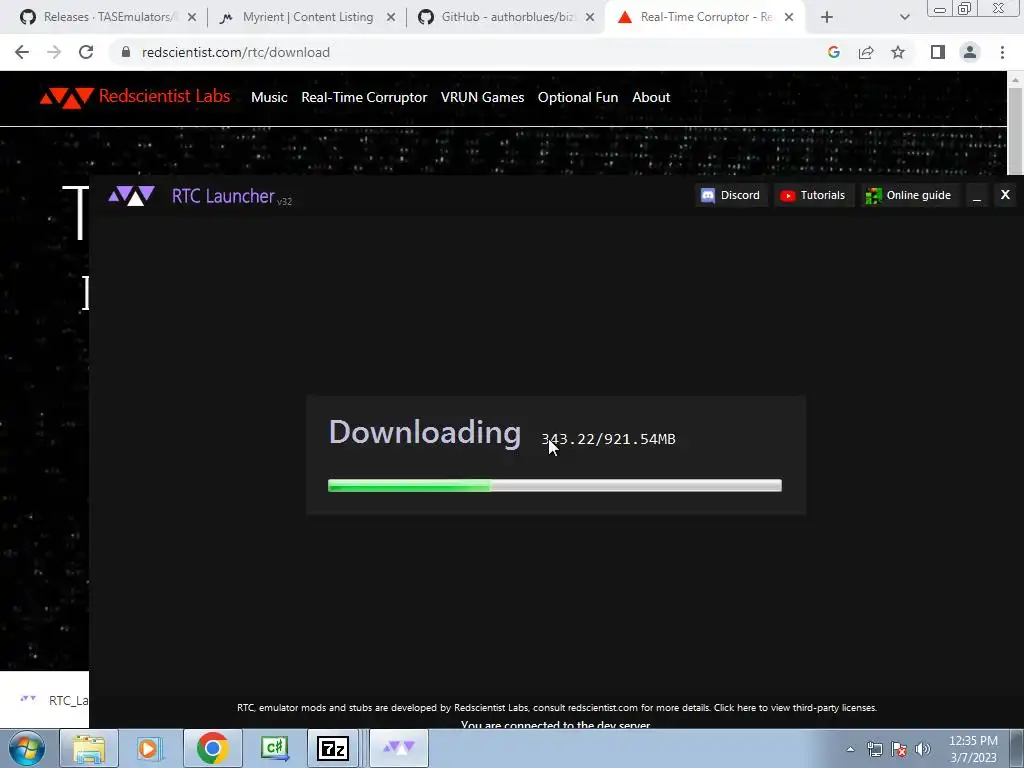Click the download progress bar

point(554,485)
